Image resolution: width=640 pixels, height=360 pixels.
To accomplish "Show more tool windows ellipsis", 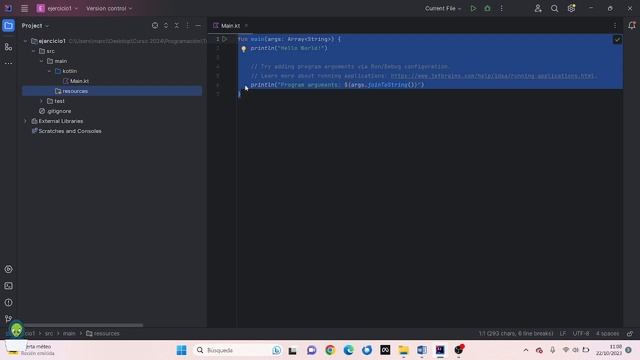I will 8,64.
